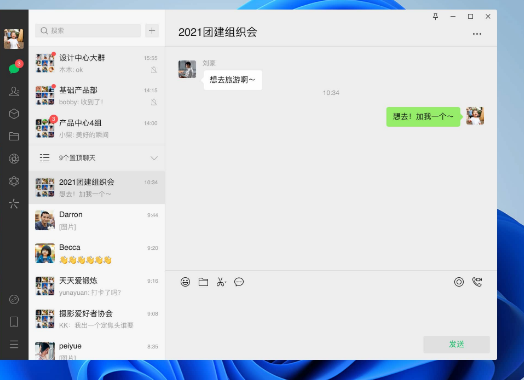Open the 天天爱锻炼 group chat
524x380 pixels.
[97, 286]
